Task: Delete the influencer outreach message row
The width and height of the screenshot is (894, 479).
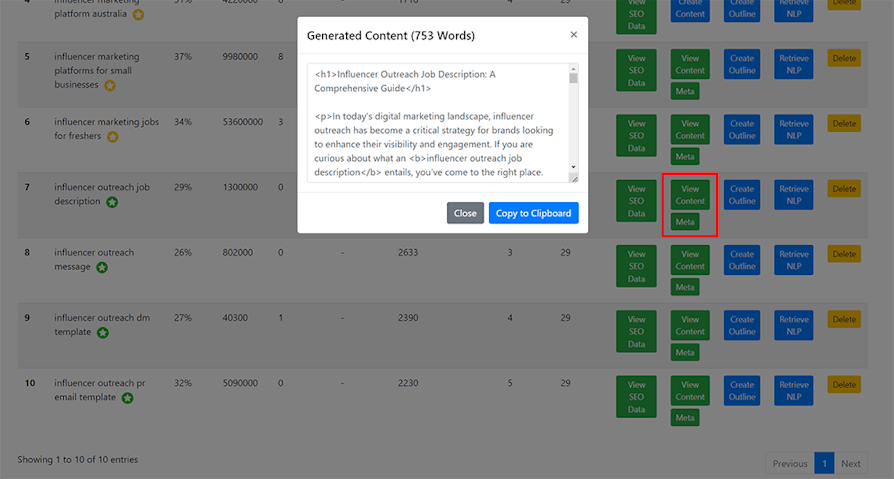Action: 844,254
